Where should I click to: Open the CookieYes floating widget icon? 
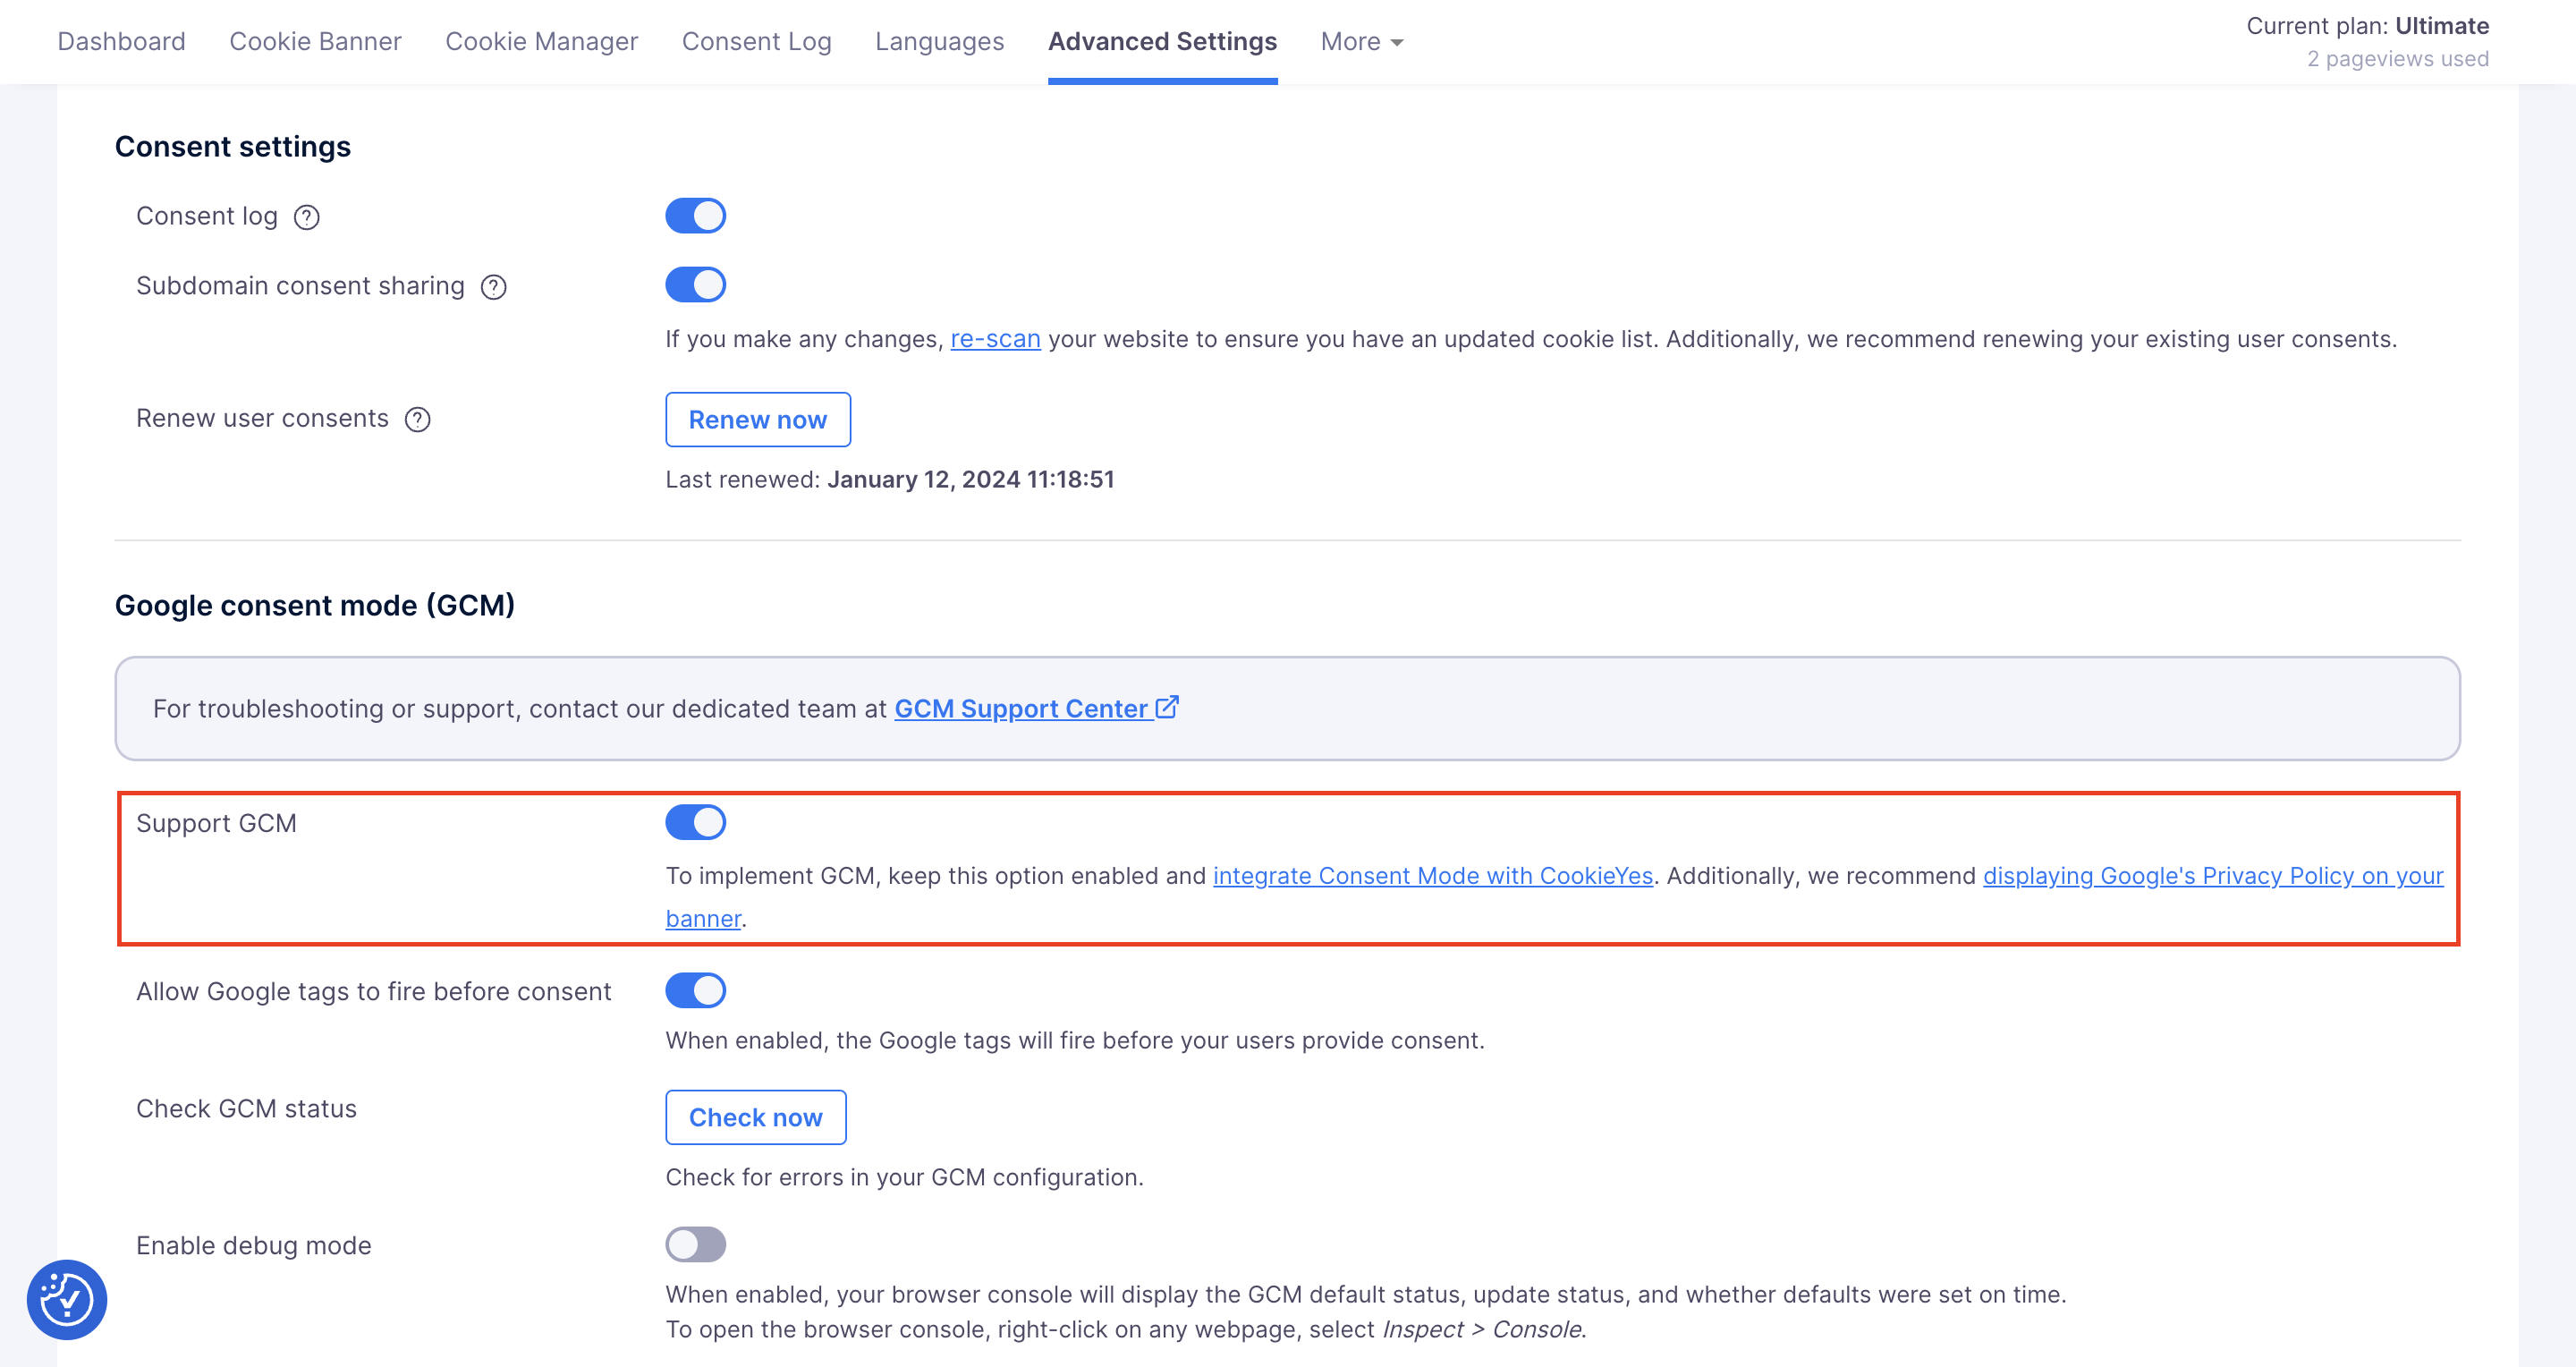[67, 1299]
